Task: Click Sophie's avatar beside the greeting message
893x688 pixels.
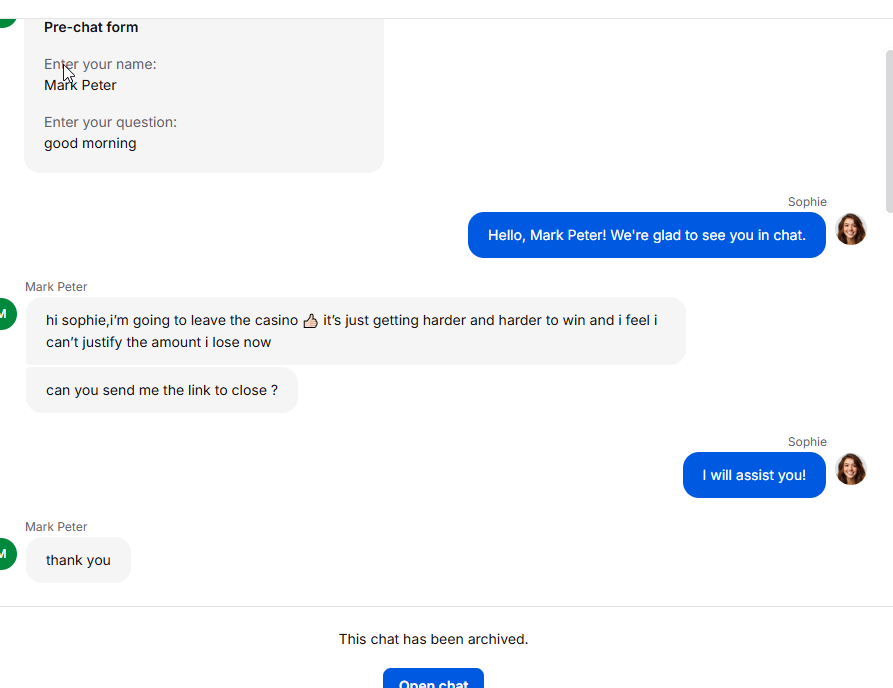Action: [x=850, y=229]
